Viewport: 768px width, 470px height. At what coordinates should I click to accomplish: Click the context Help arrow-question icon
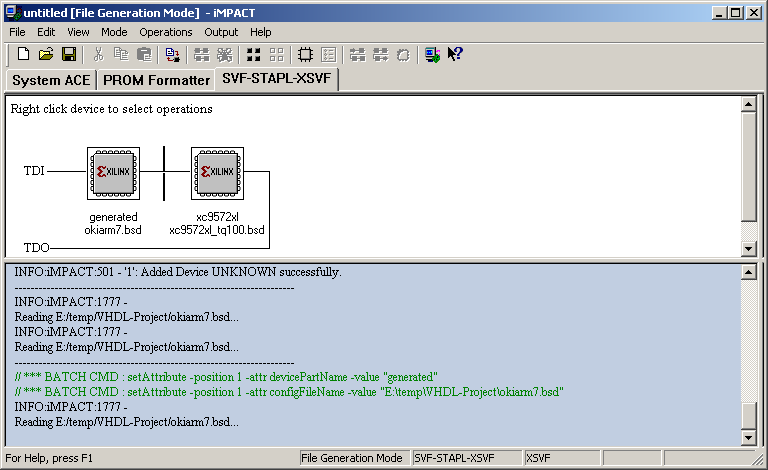click(455, 54)
